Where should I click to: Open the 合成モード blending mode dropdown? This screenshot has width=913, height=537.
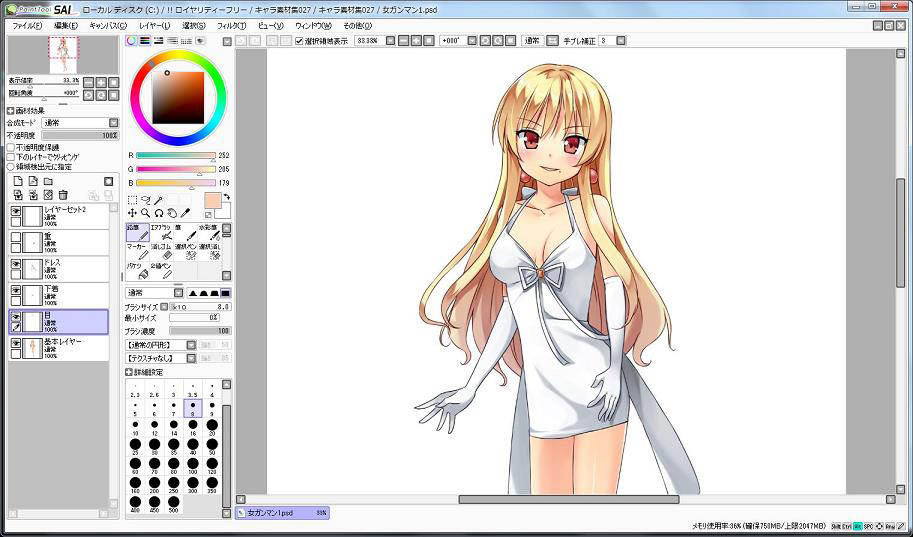pos(79,123)
